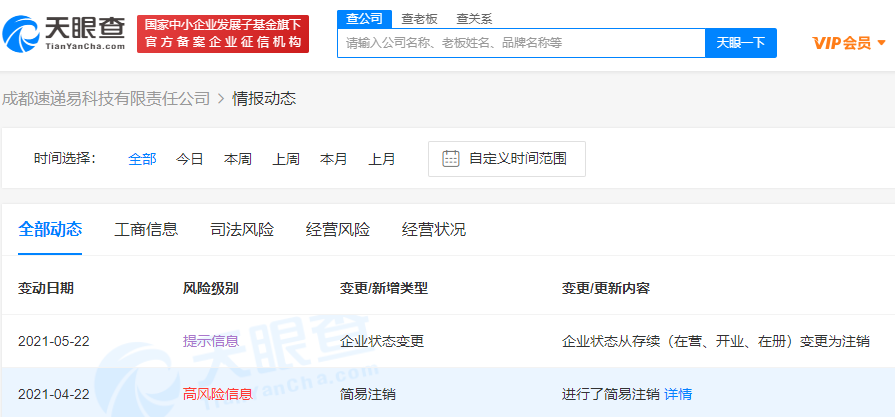This screenshot has width=895, height=417.
Task: Click the TianYanCha logo icon
Action: tap(22, 33)
